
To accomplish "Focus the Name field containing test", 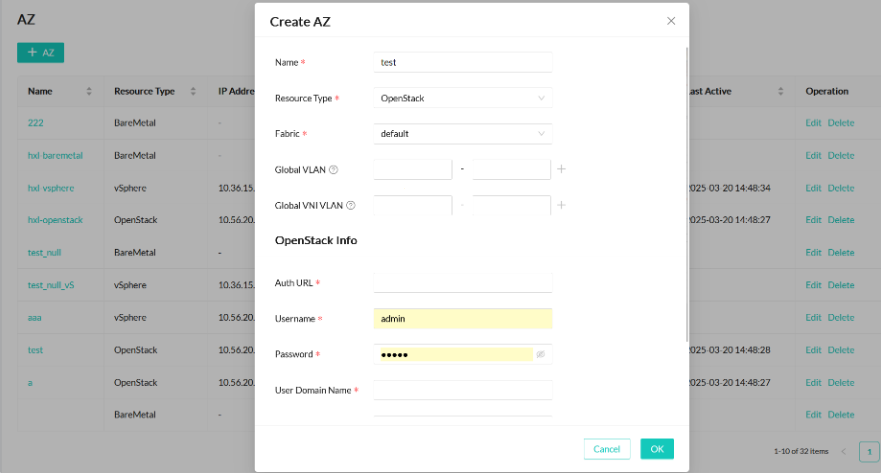I will click(462, 62).
